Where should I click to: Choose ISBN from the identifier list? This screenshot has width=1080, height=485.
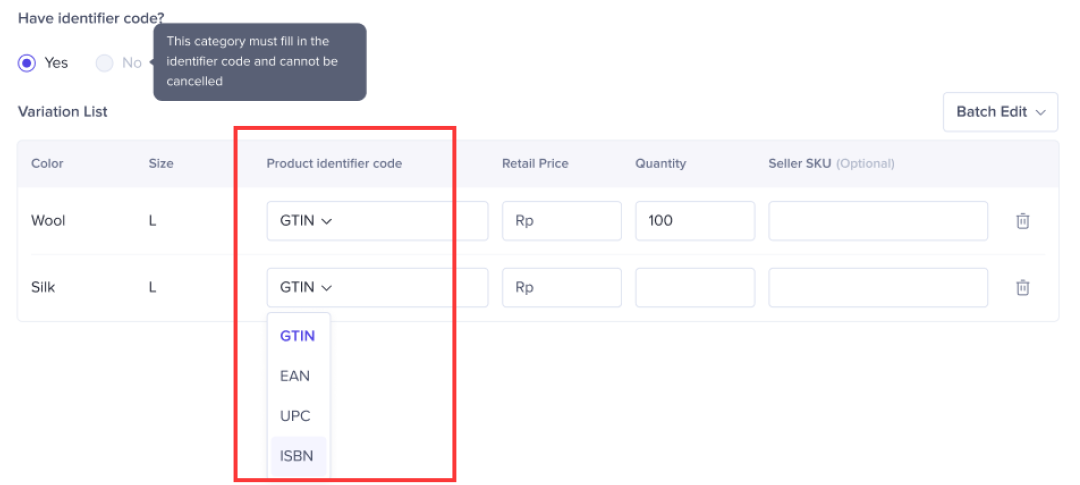298,456
